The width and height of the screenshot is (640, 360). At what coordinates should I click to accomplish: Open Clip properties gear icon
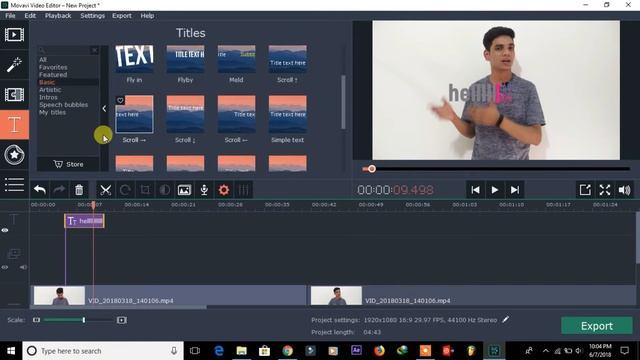pos(224,190)
